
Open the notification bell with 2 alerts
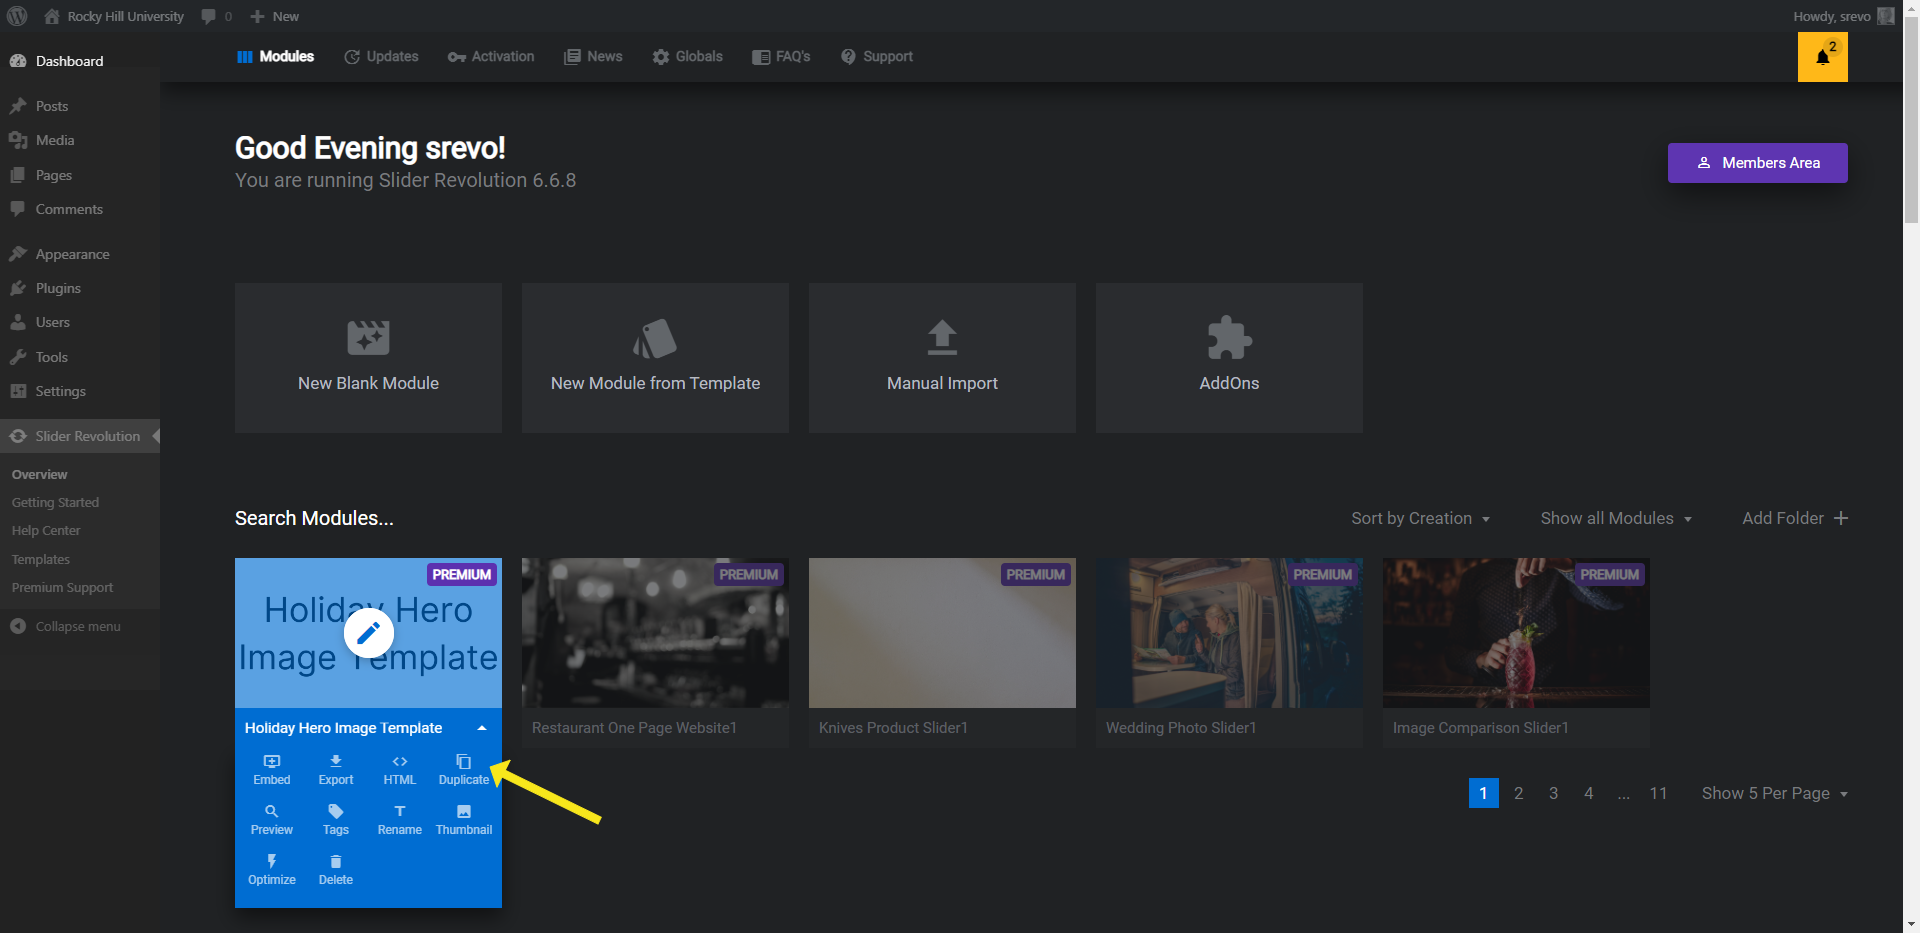pyautogui.click(x=1822, y=57)
